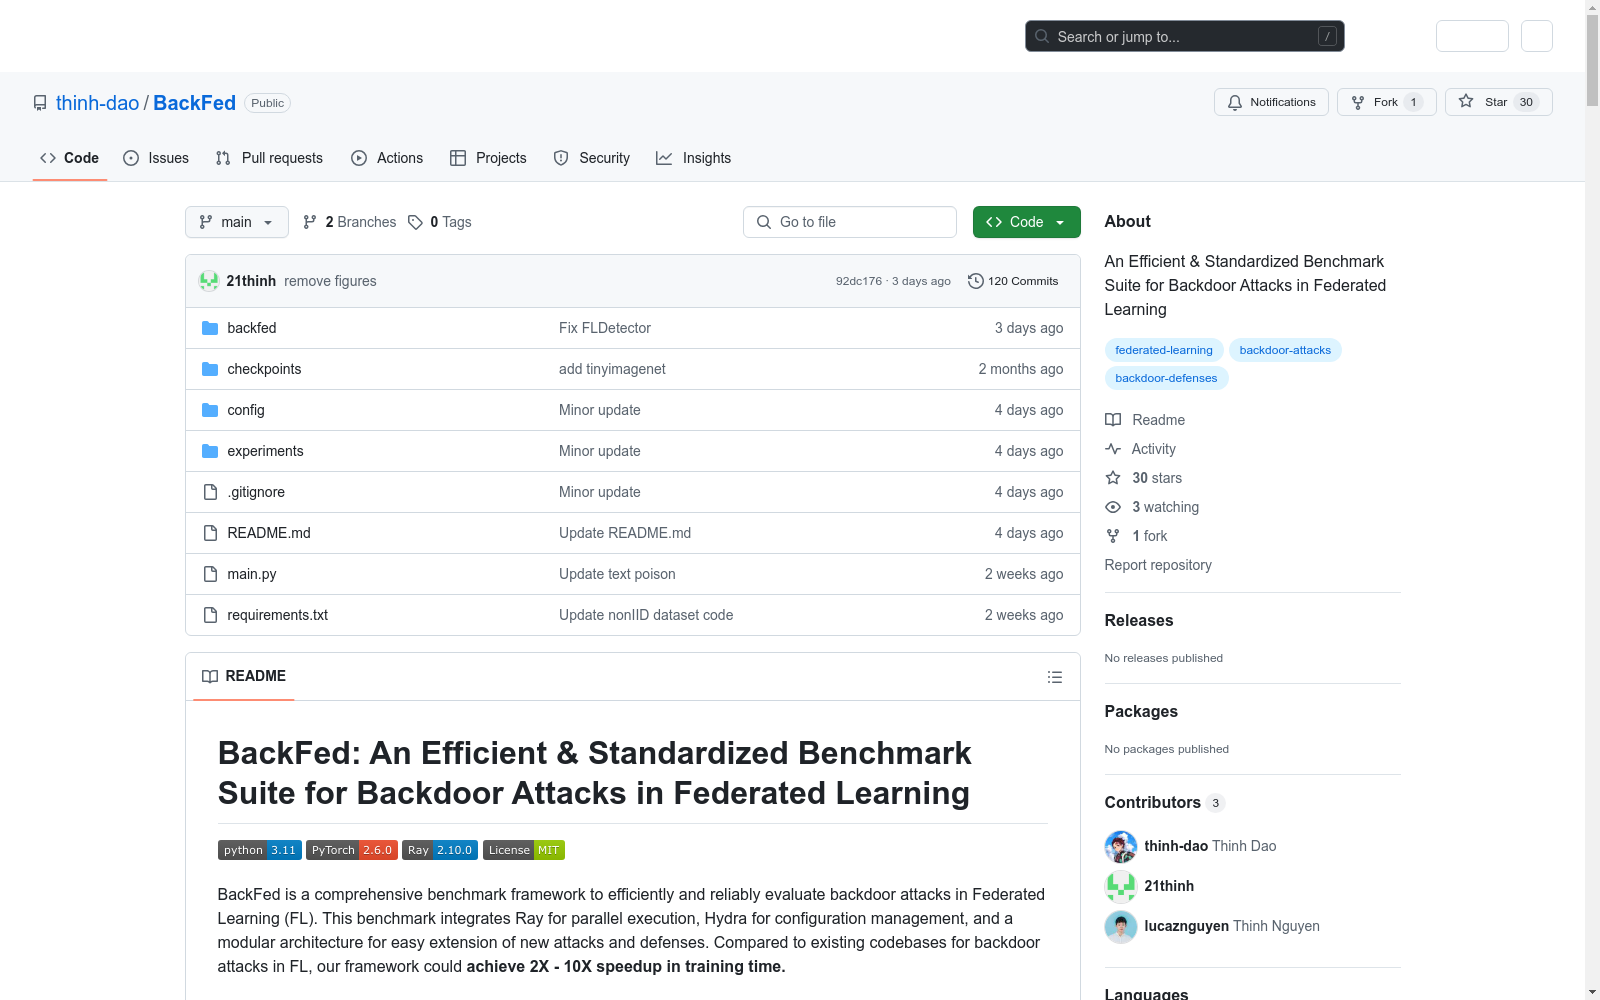
Task: Click the requirements.txt file icon
Action: point(210,615)
